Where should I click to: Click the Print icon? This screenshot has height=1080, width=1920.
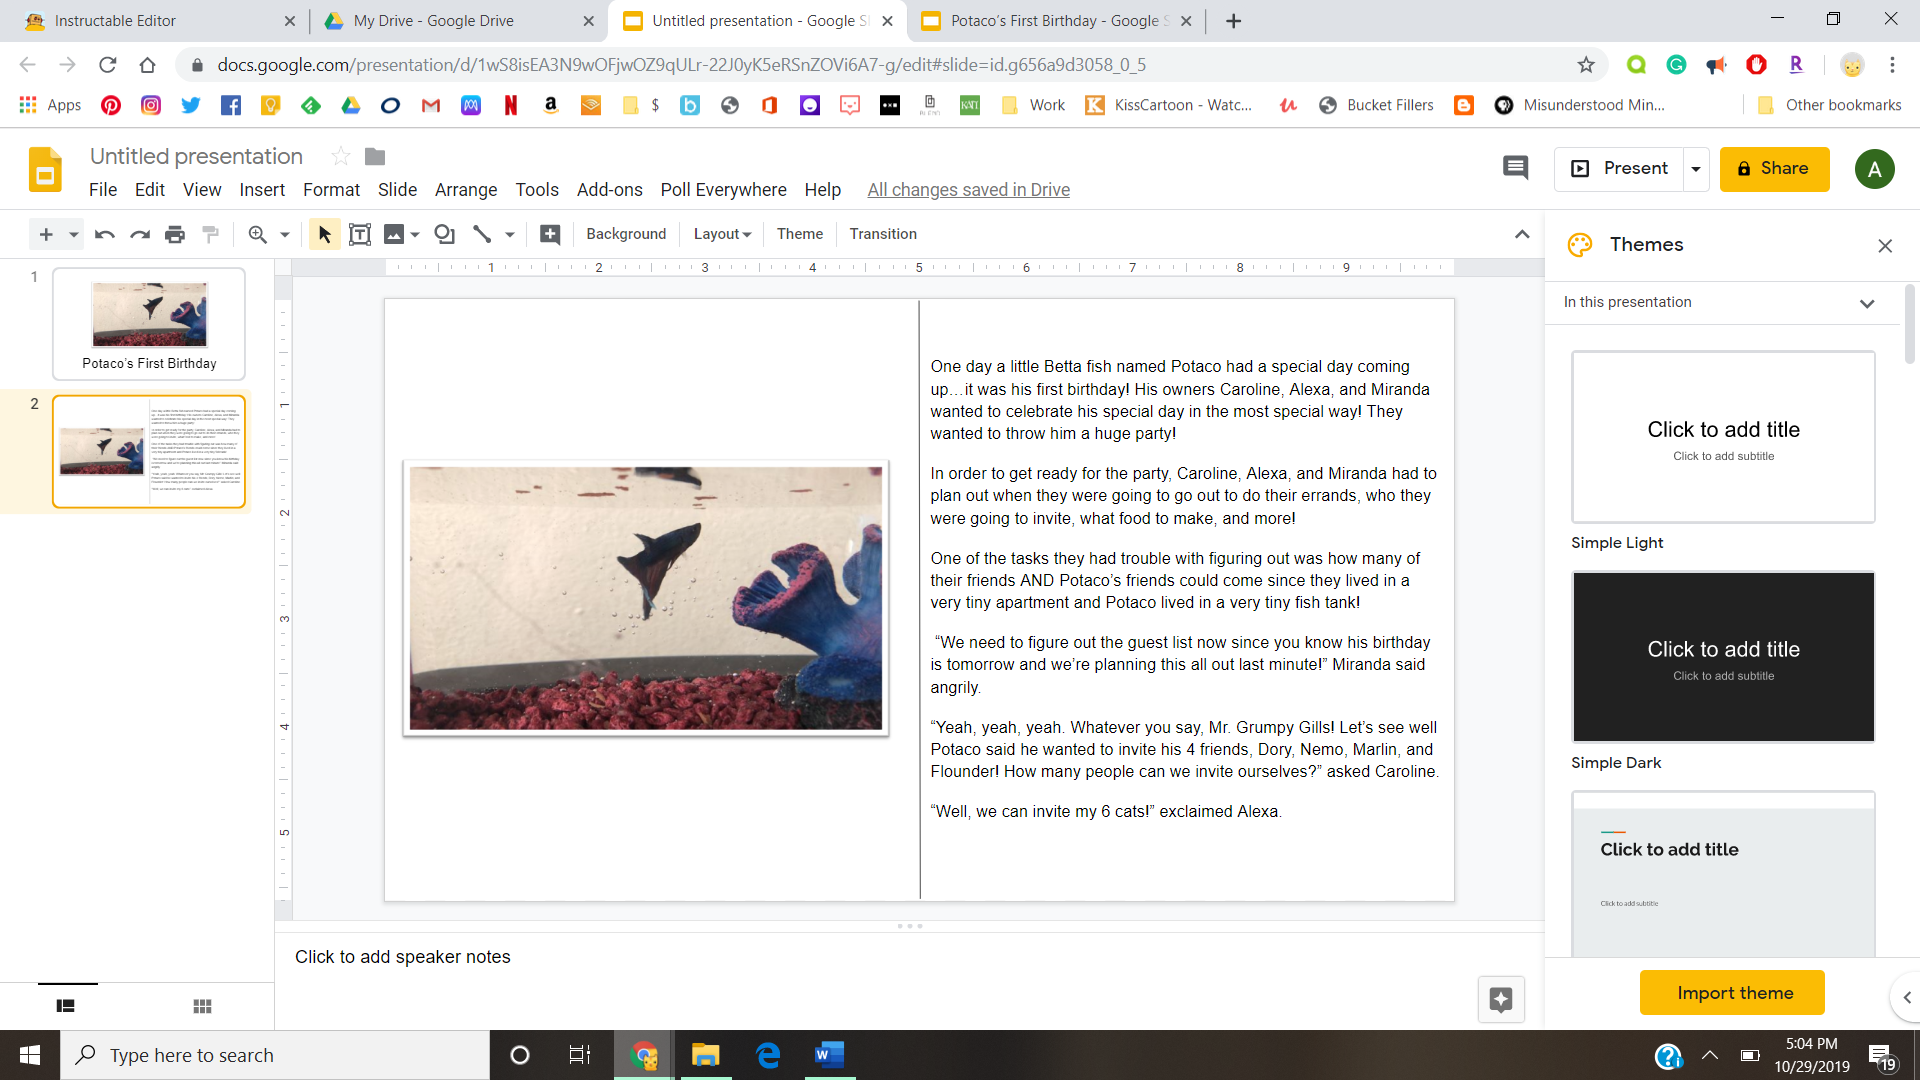pos(175,234)
